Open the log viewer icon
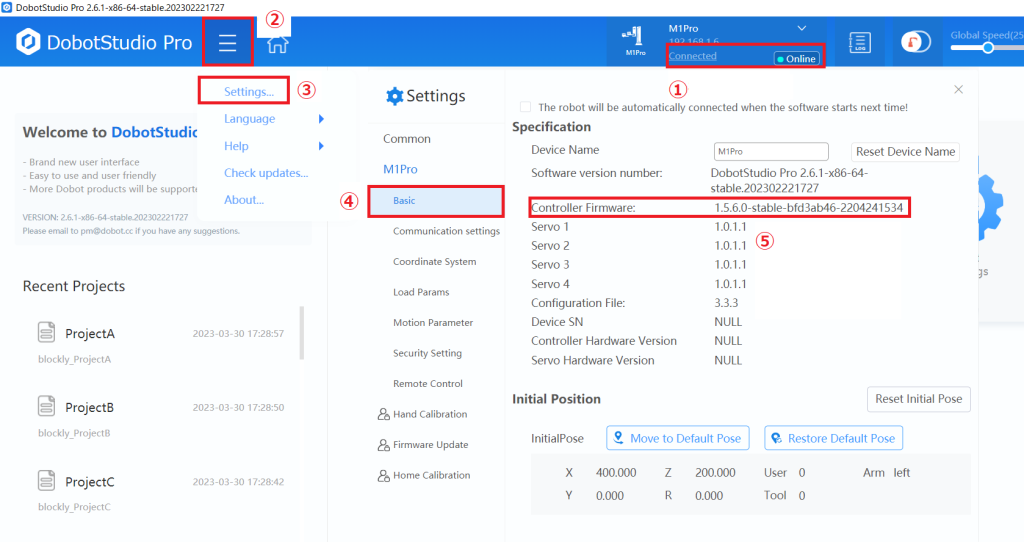Image resolution: width=1024 pixels, height=542 pixels. click(x=859, y=42)
